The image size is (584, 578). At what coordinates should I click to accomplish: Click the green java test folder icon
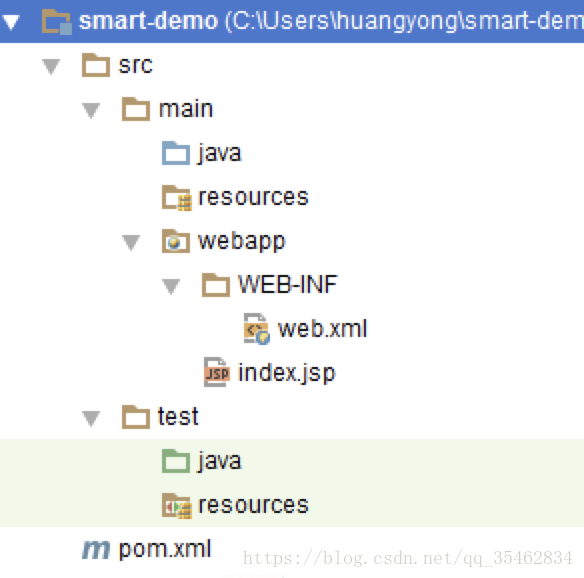[176, 461]
